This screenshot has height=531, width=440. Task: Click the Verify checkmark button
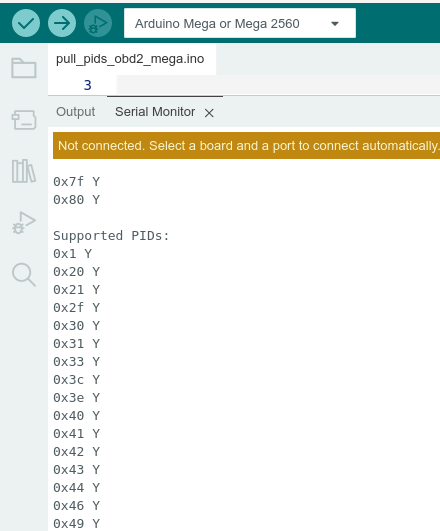(x=26, y=23)
